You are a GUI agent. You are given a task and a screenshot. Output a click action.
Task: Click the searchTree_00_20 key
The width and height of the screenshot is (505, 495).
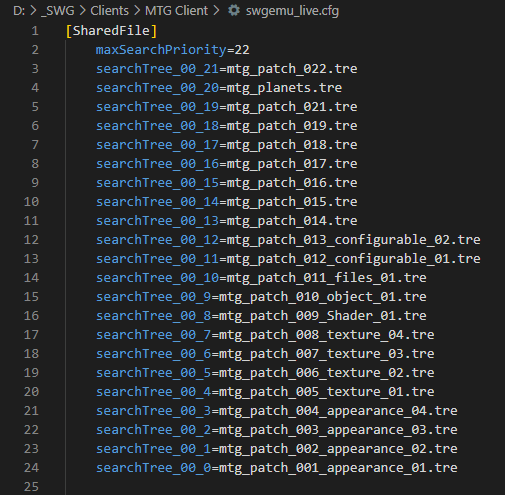coord(157,88)
